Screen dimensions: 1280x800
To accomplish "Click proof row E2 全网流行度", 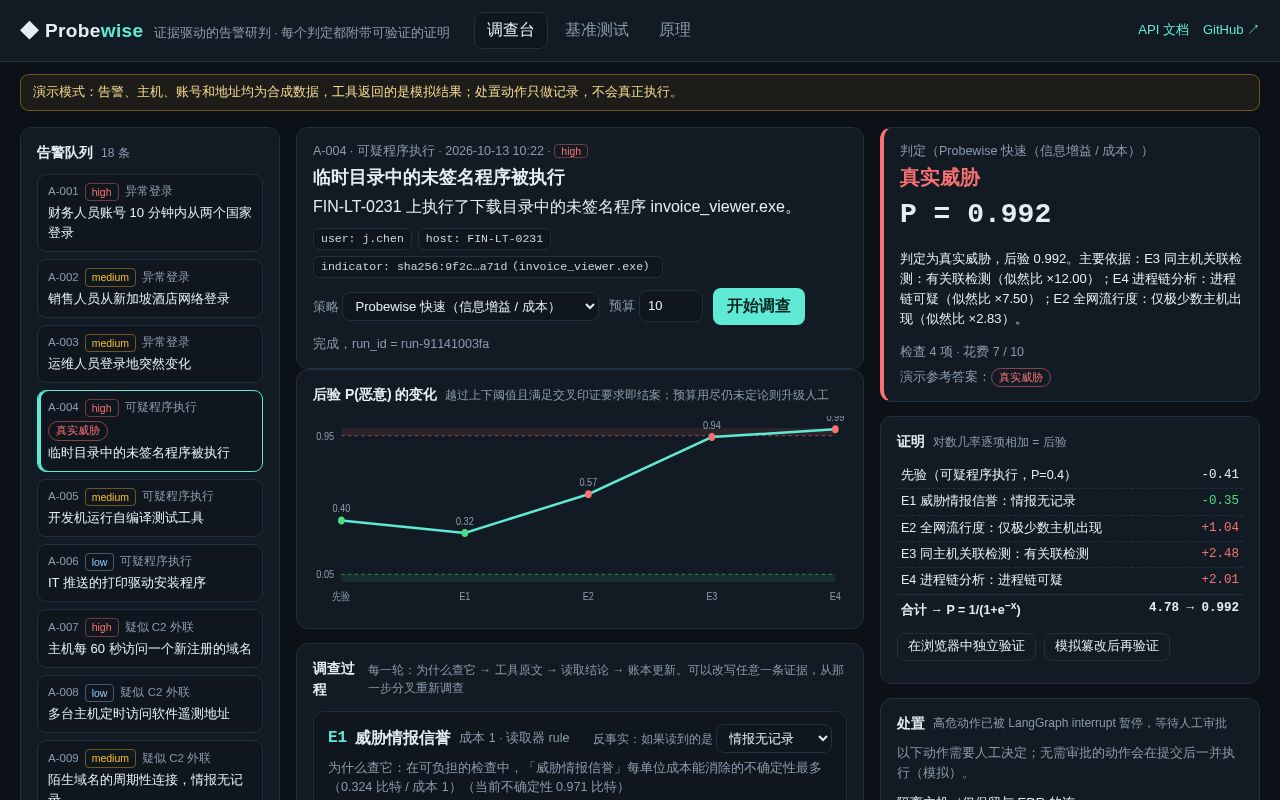I will click(x=1070, y=528).
